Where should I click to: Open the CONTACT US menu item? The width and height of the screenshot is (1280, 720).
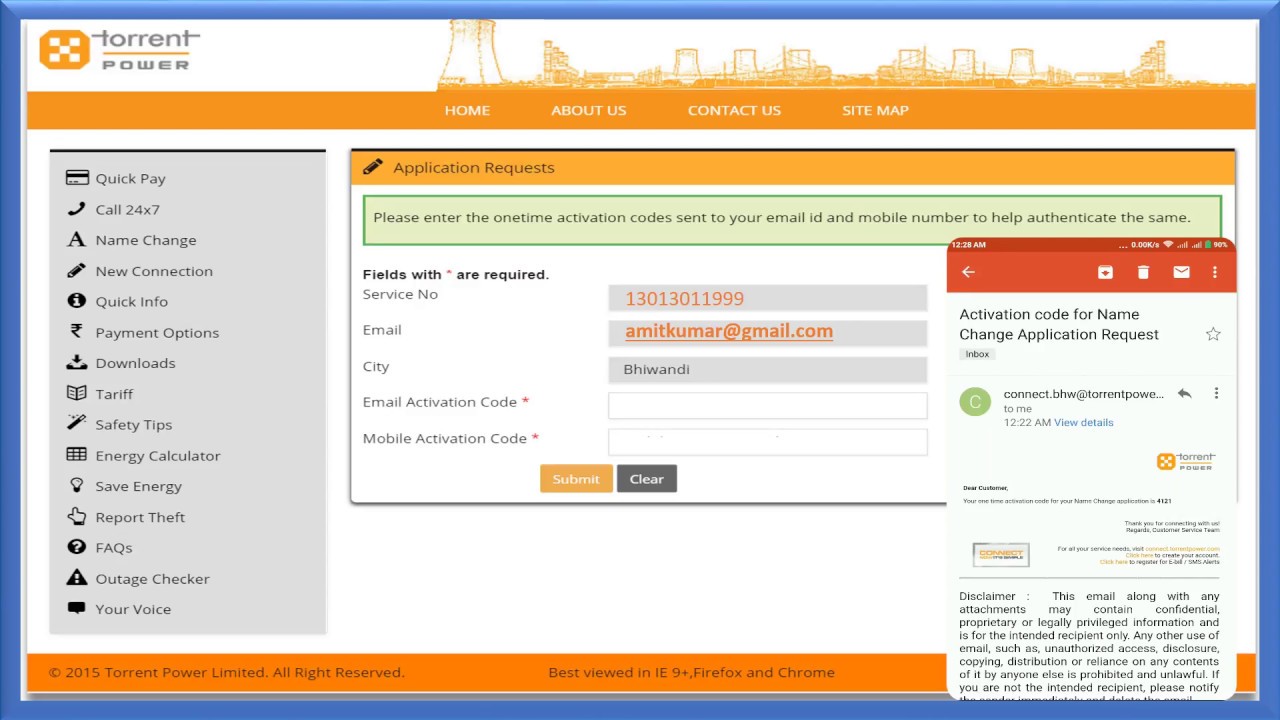tap(734, 110)
